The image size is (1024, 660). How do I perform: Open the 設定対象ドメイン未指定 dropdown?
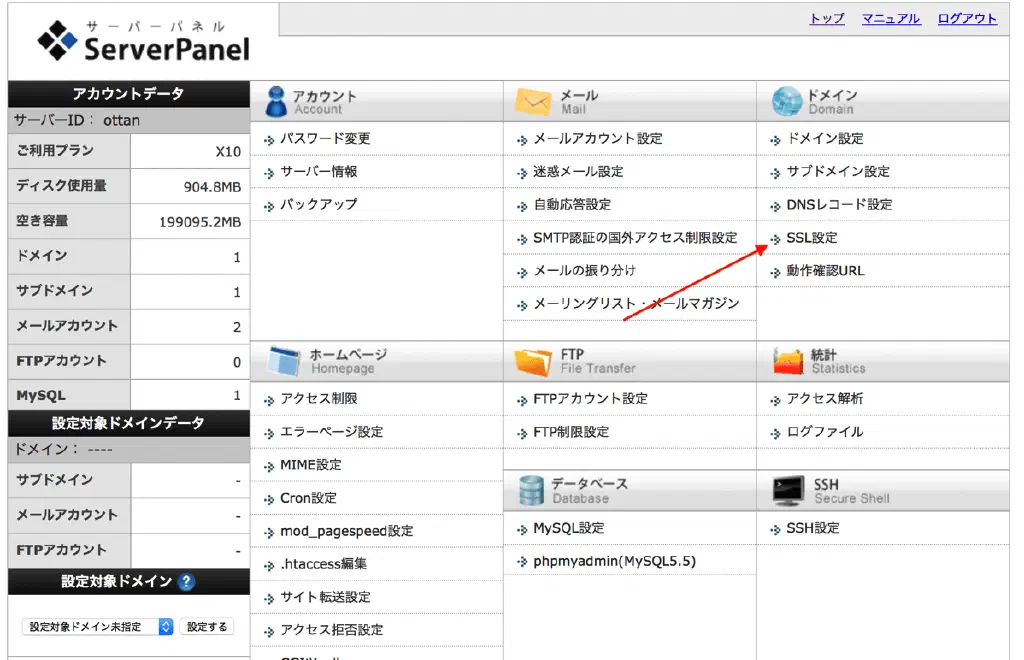98,627
